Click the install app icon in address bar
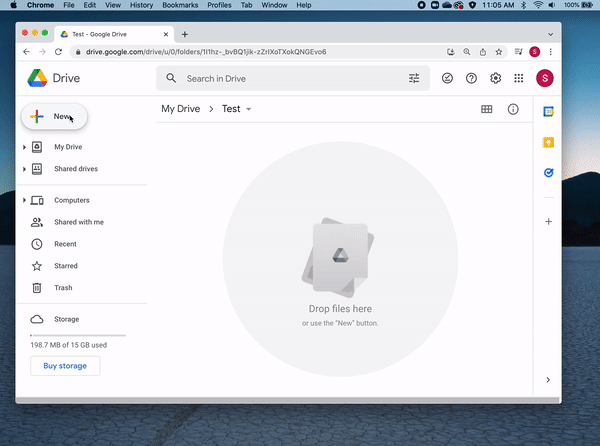The height and width of the screenshot is (446, 600). (451, 52)
